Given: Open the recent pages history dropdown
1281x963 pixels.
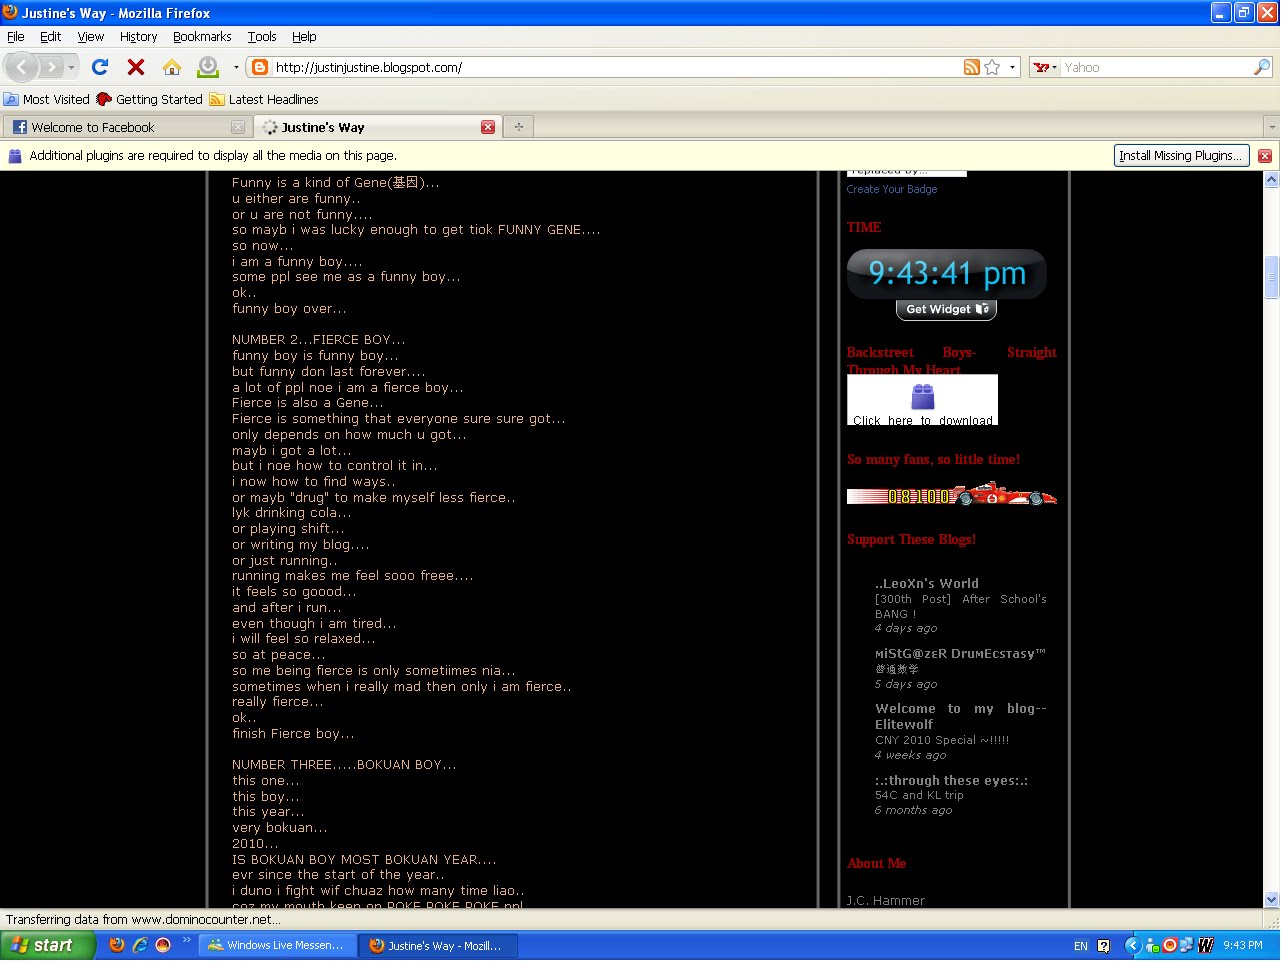Looking at the screenshot, I should click(x=71, y=67).
